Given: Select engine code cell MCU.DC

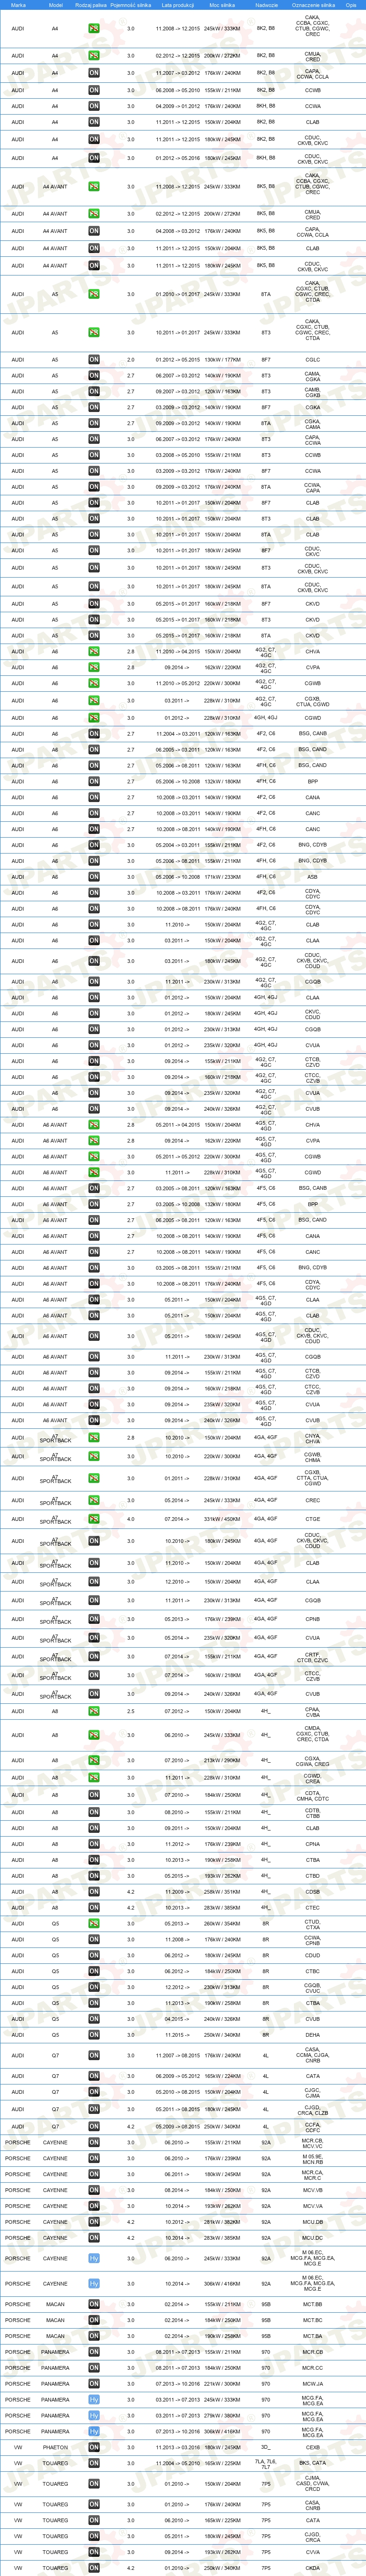Looking at the screenshot, I should tap(313, 2238).
